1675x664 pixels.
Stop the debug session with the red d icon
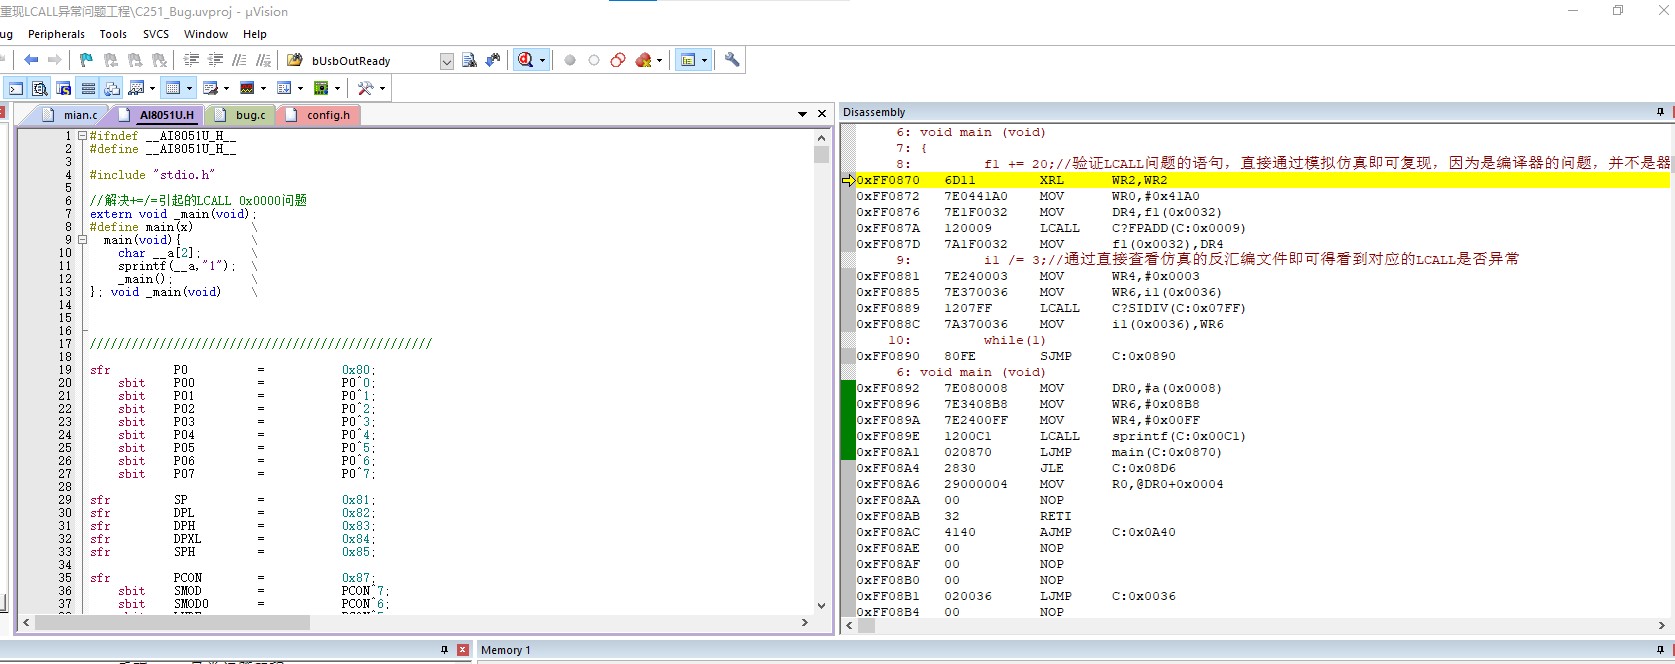[x=525, y=60]
